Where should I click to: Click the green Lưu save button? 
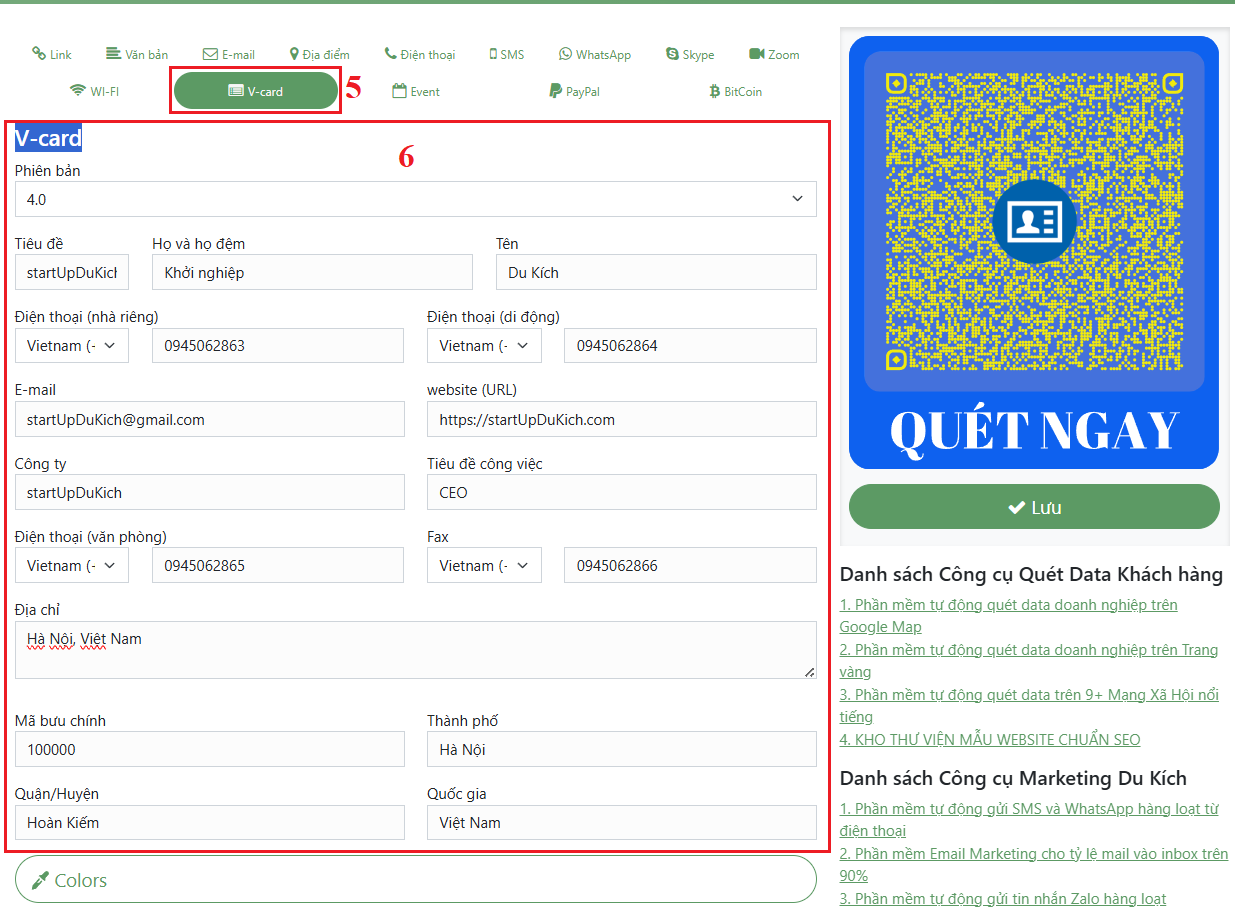click(1034, 507)
